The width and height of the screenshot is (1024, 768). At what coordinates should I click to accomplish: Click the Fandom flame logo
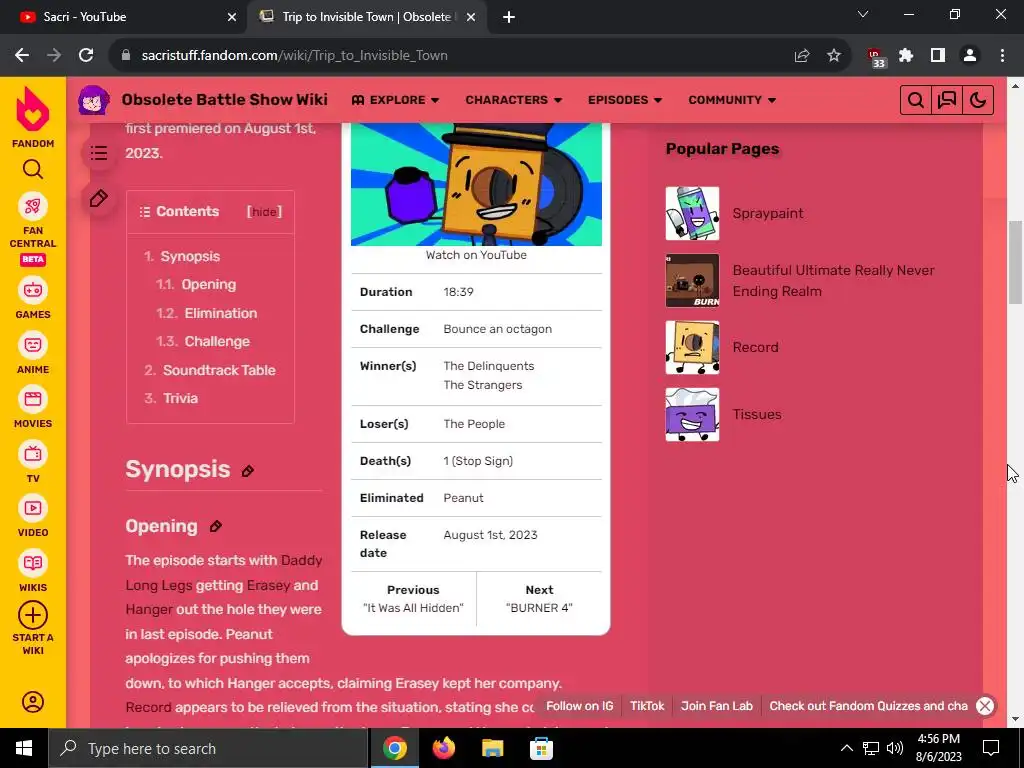(x=33, y=110)
